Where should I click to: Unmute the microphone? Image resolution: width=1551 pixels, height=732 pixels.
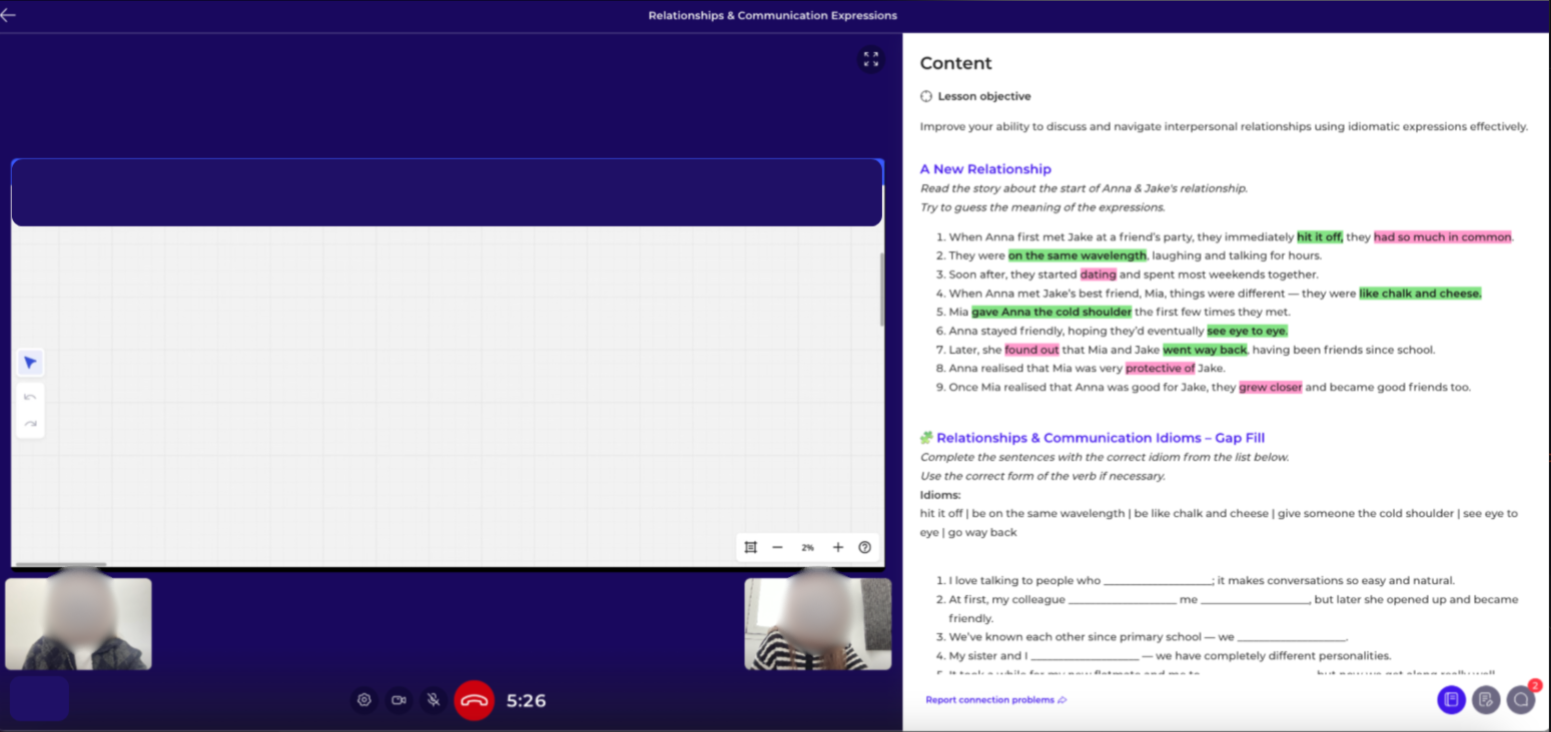pos(433,700)
